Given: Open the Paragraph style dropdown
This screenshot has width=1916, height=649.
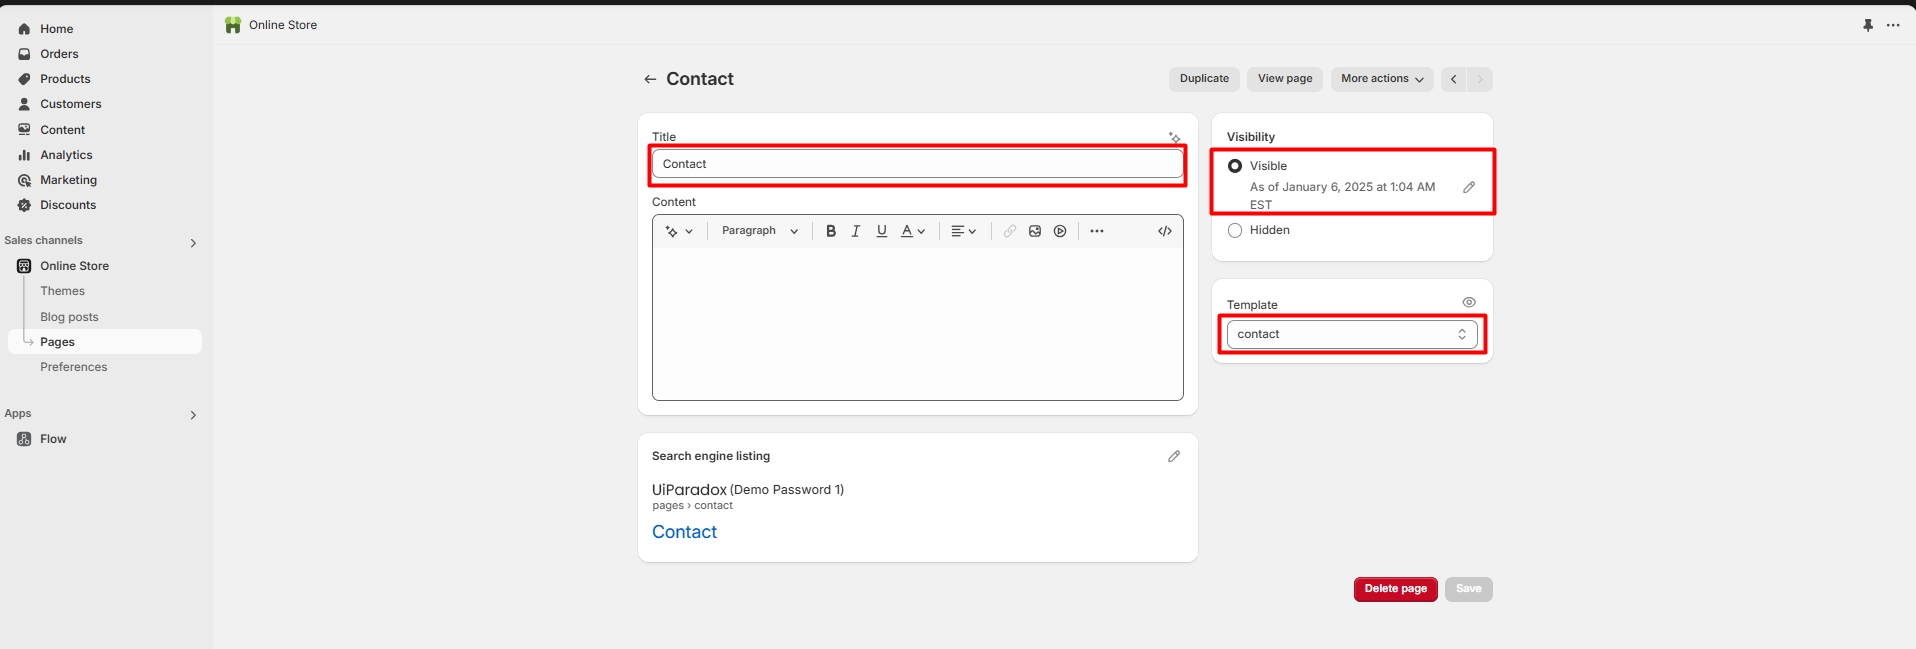Looking at the screenshot, I should click(759, 231).
